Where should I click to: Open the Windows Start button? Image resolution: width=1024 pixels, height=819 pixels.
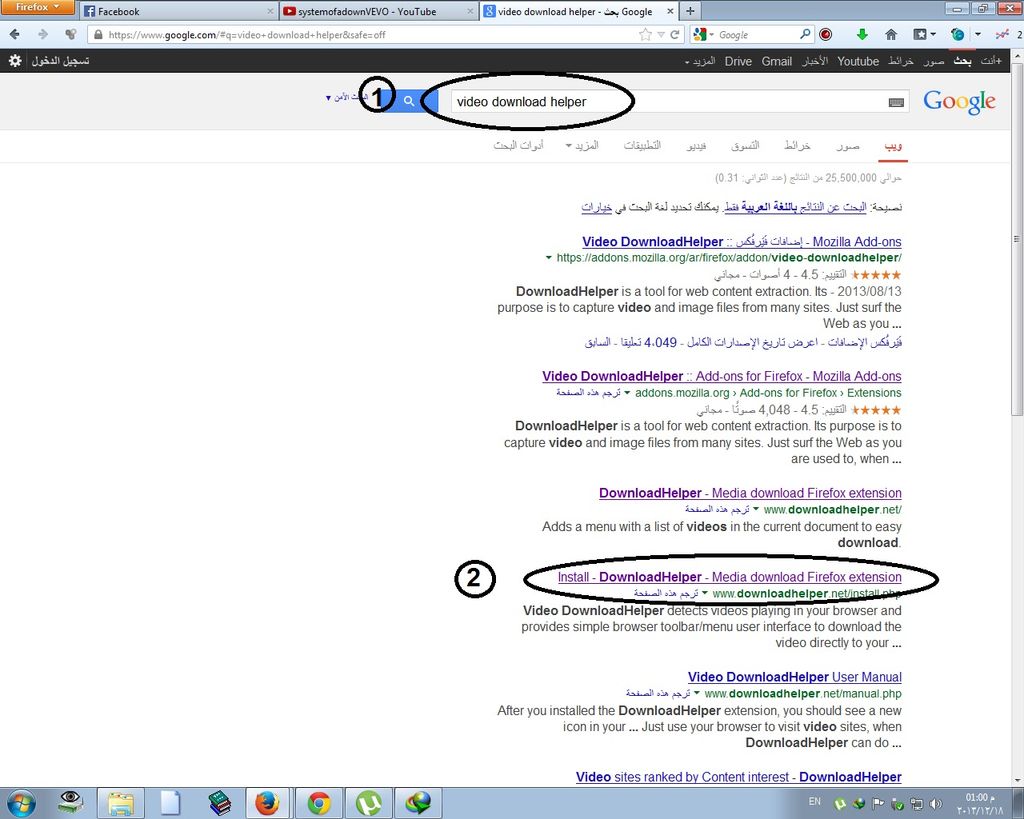[x=21, y=803]
